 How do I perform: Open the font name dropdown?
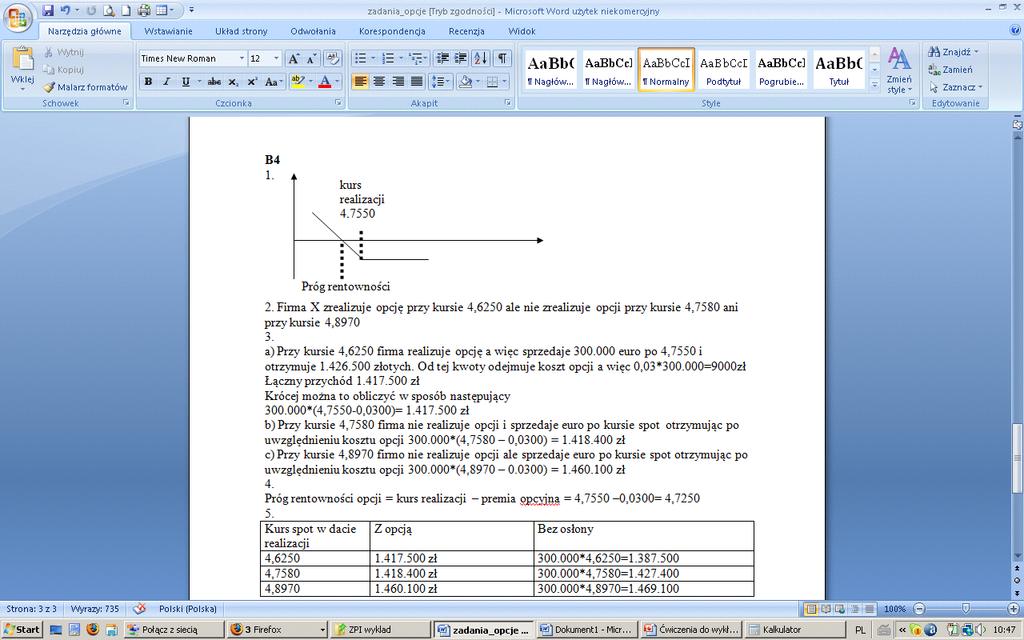coord(241,59)
